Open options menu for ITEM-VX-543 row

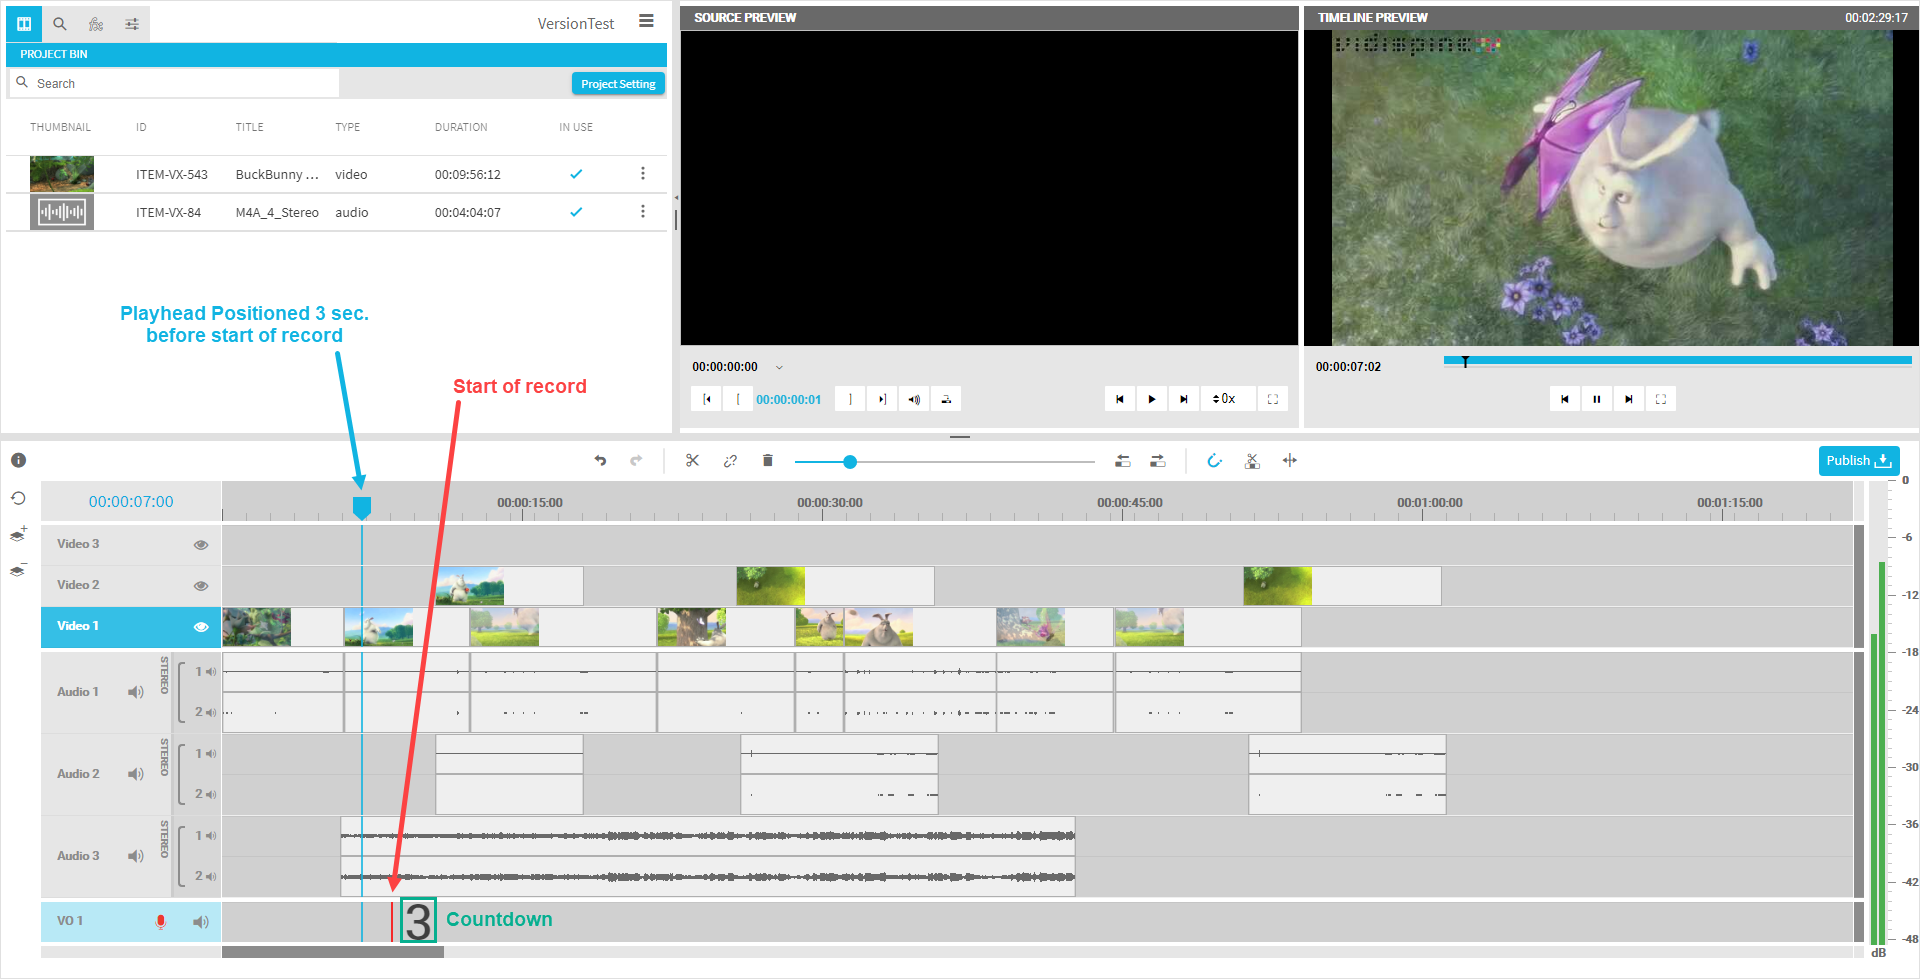point(643,174)
